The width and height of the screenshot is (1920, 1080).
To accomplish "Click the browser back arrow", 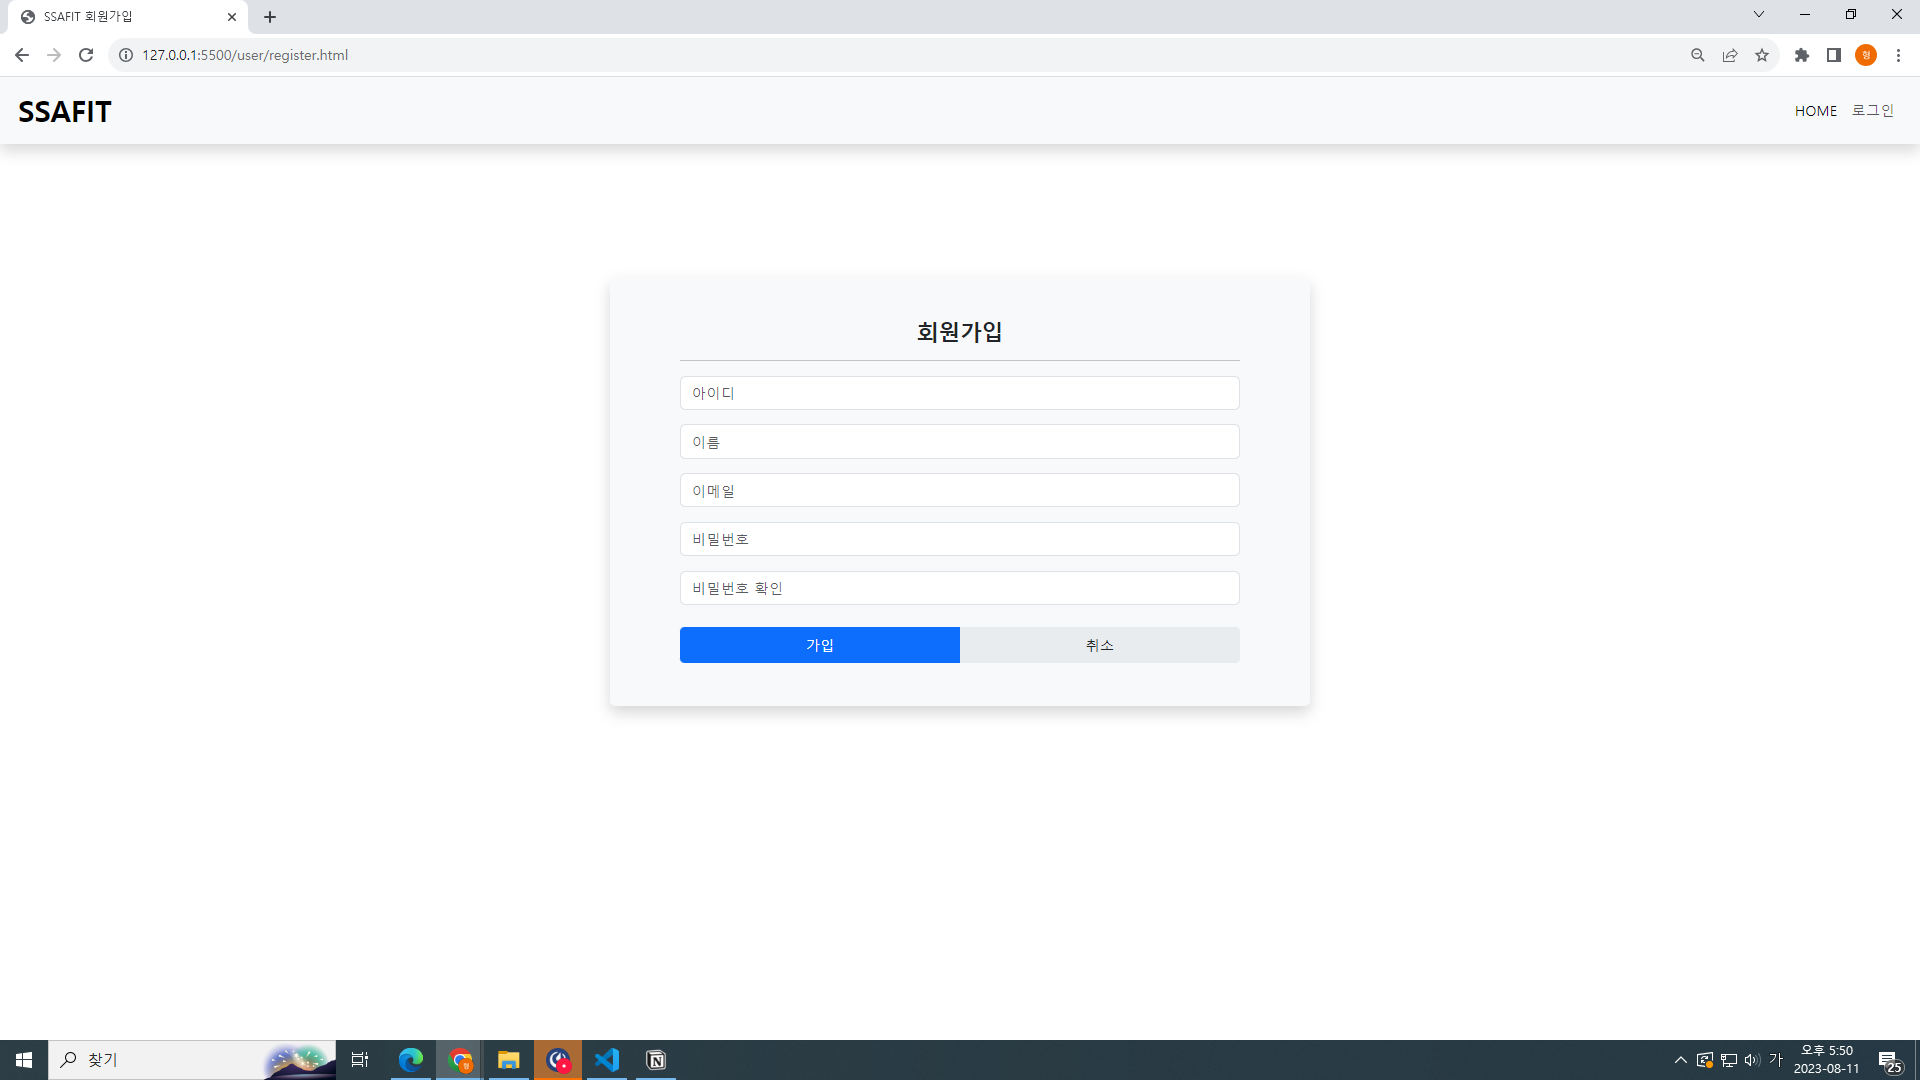I will tap(21, 55).
